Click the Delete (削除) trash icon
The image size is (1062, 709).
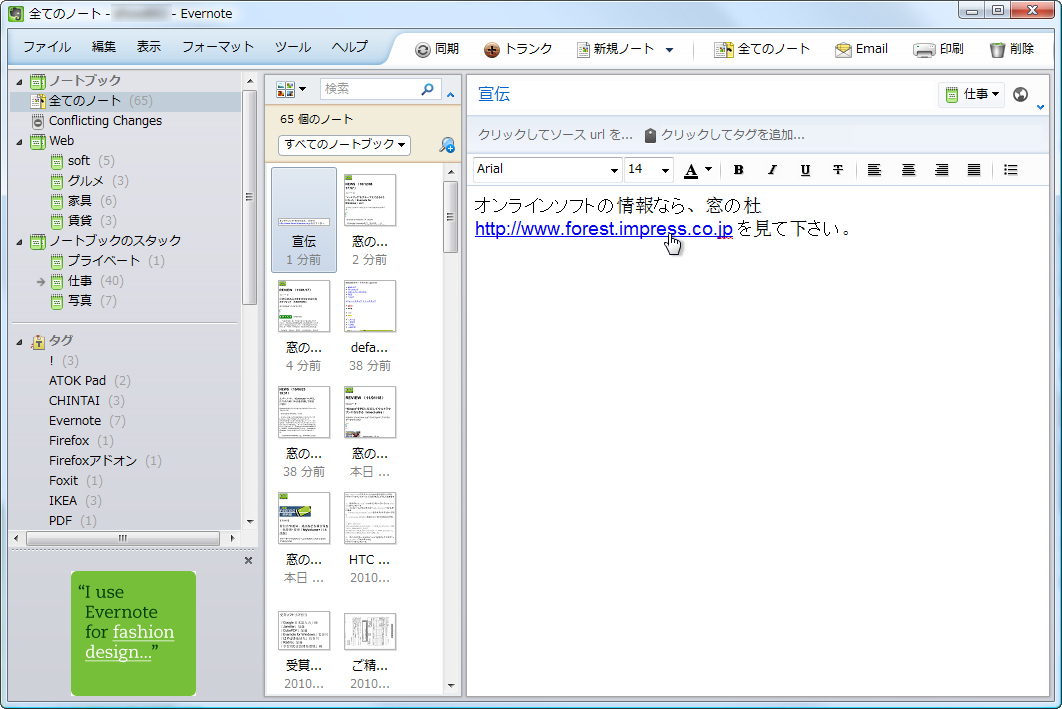[997, 49]
